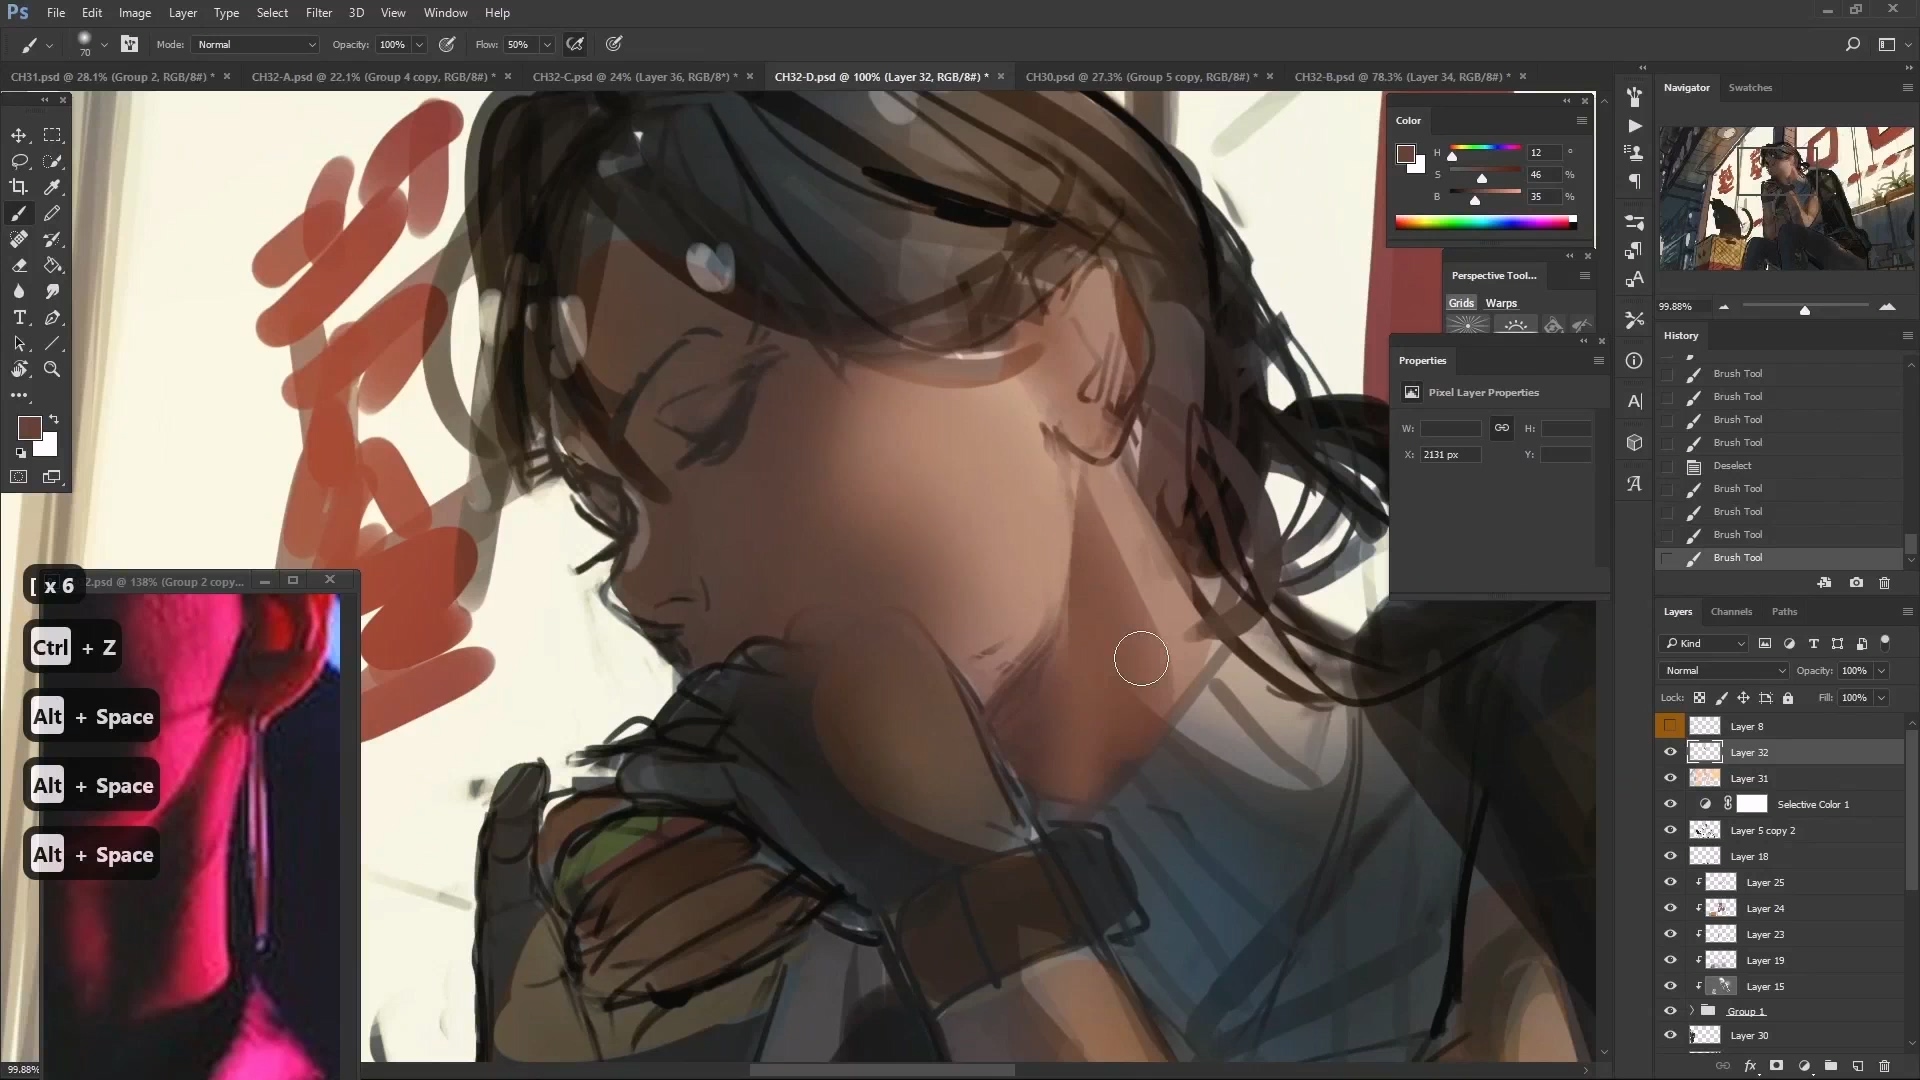Click add layer style fx icon
1920x1080 pixels.
point(1750,1066)
